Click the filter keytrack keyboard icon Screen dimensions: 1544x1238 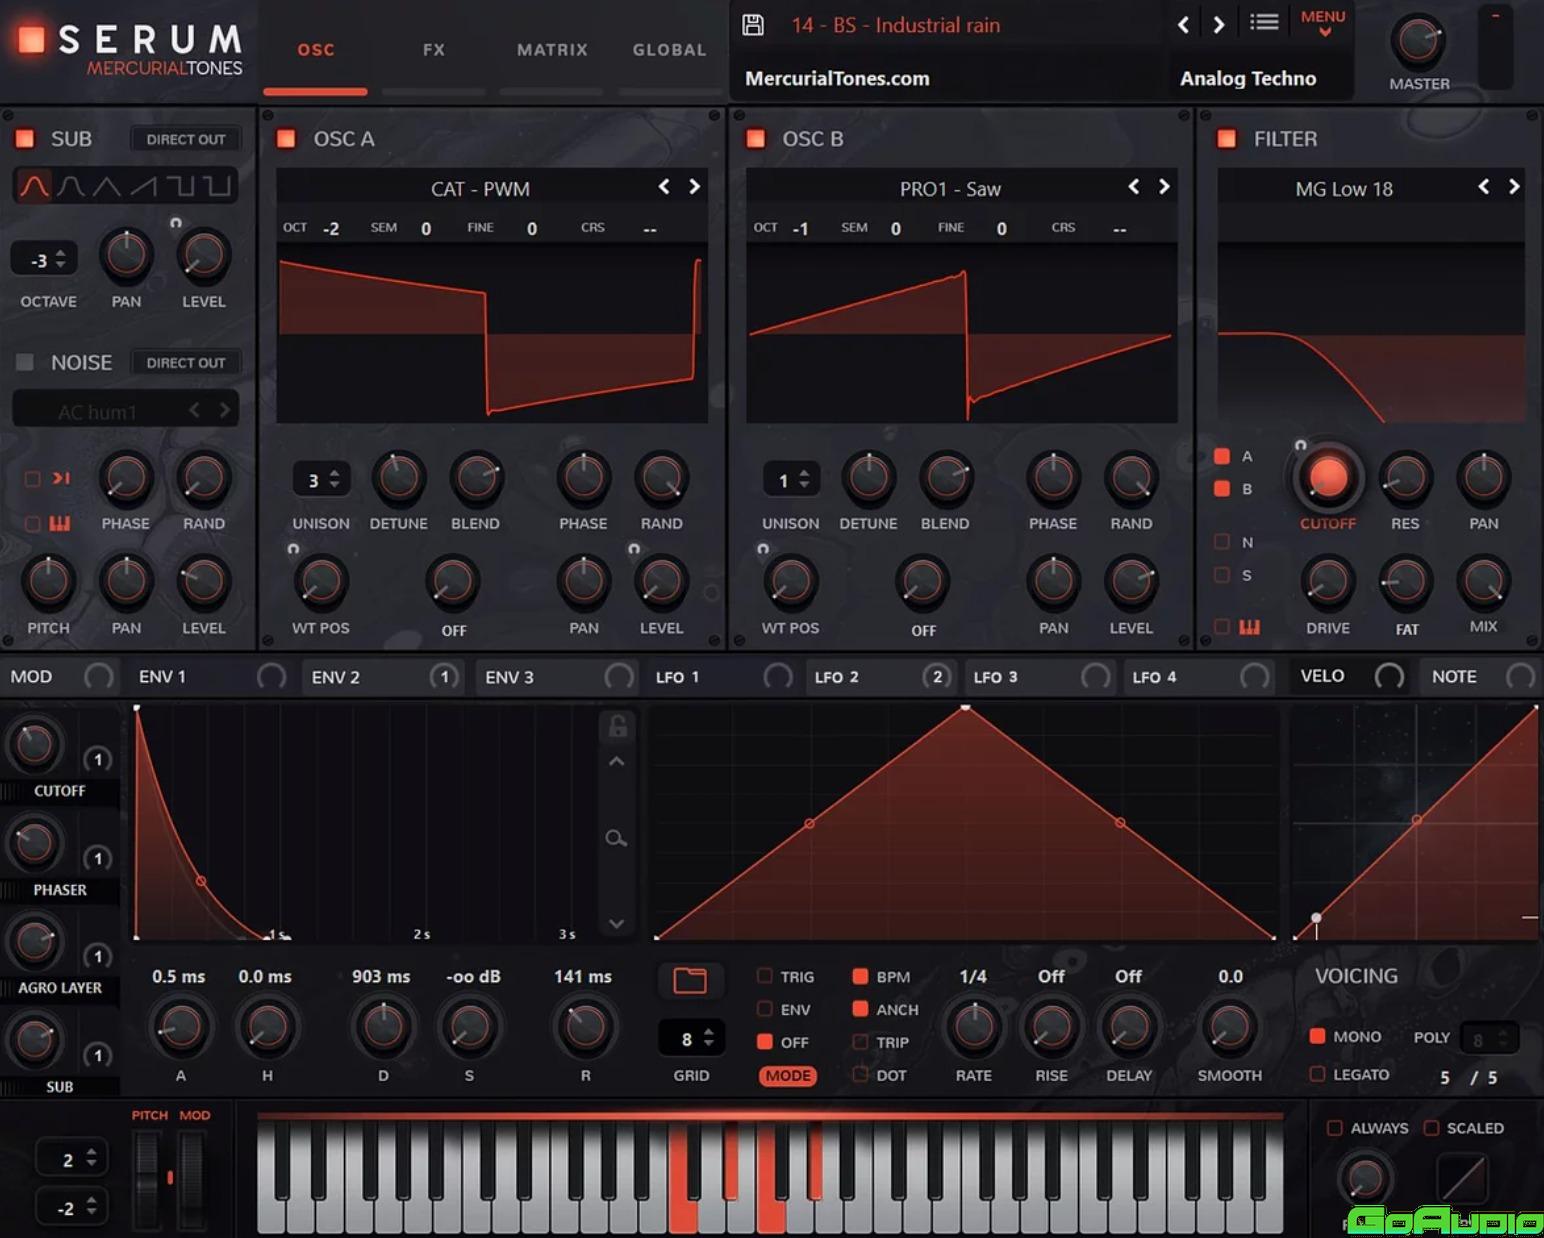point(1249,627)
